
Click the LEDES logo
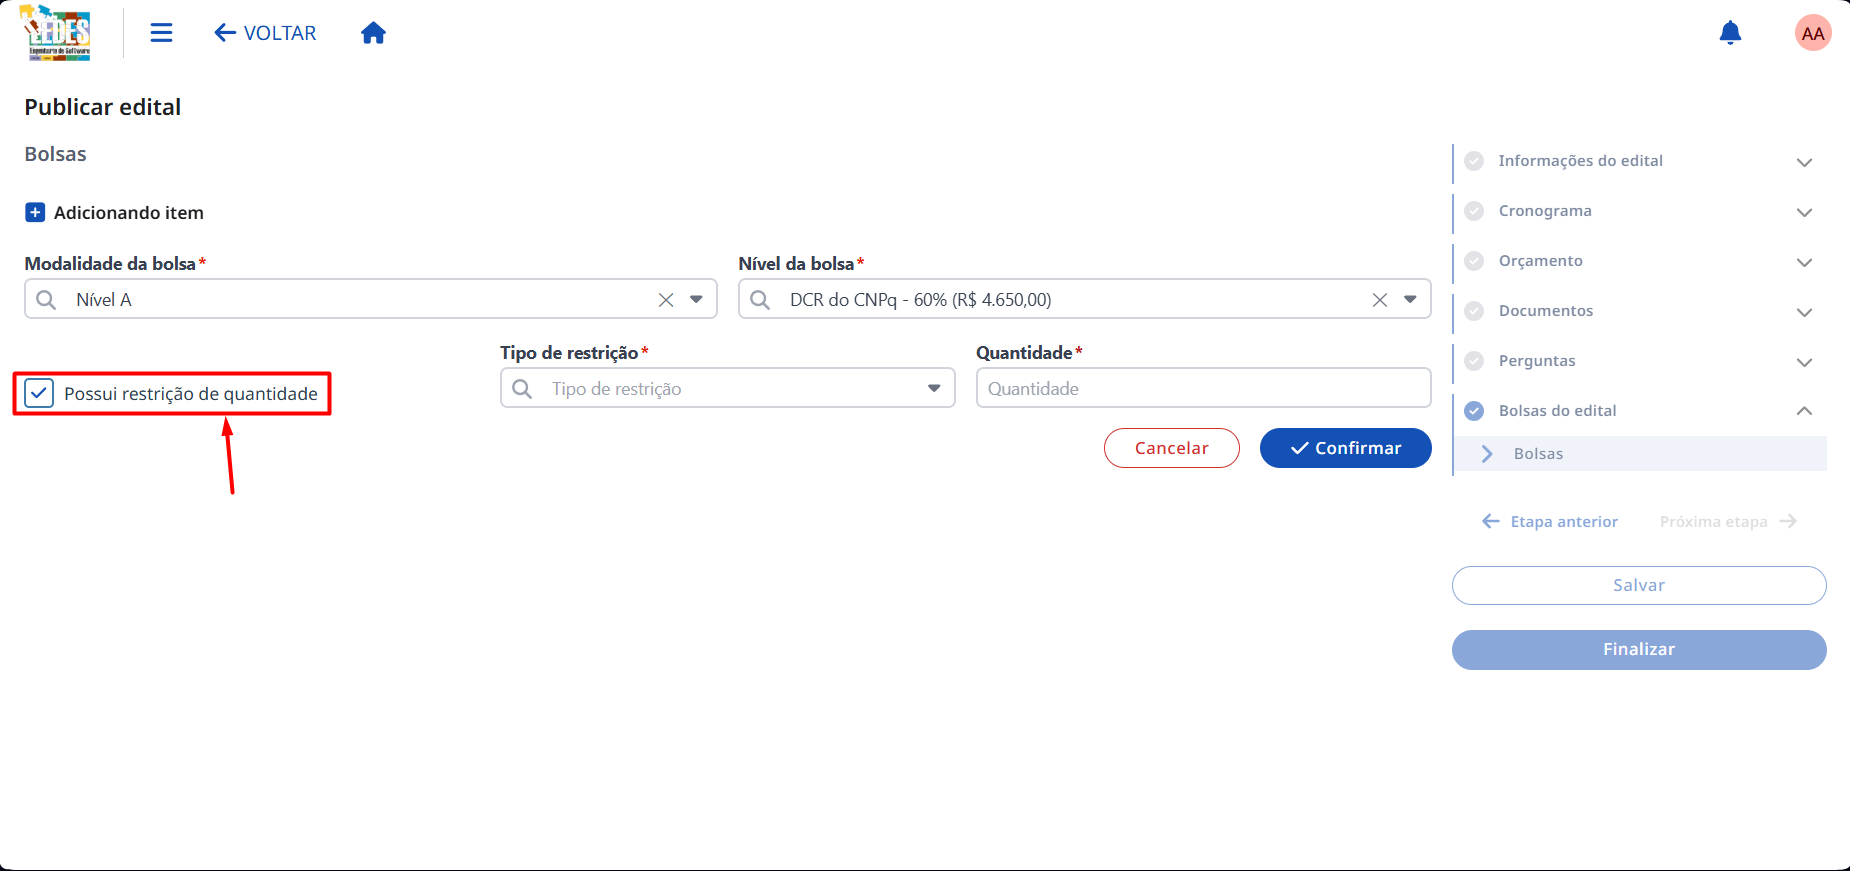(x=56, y=32)
